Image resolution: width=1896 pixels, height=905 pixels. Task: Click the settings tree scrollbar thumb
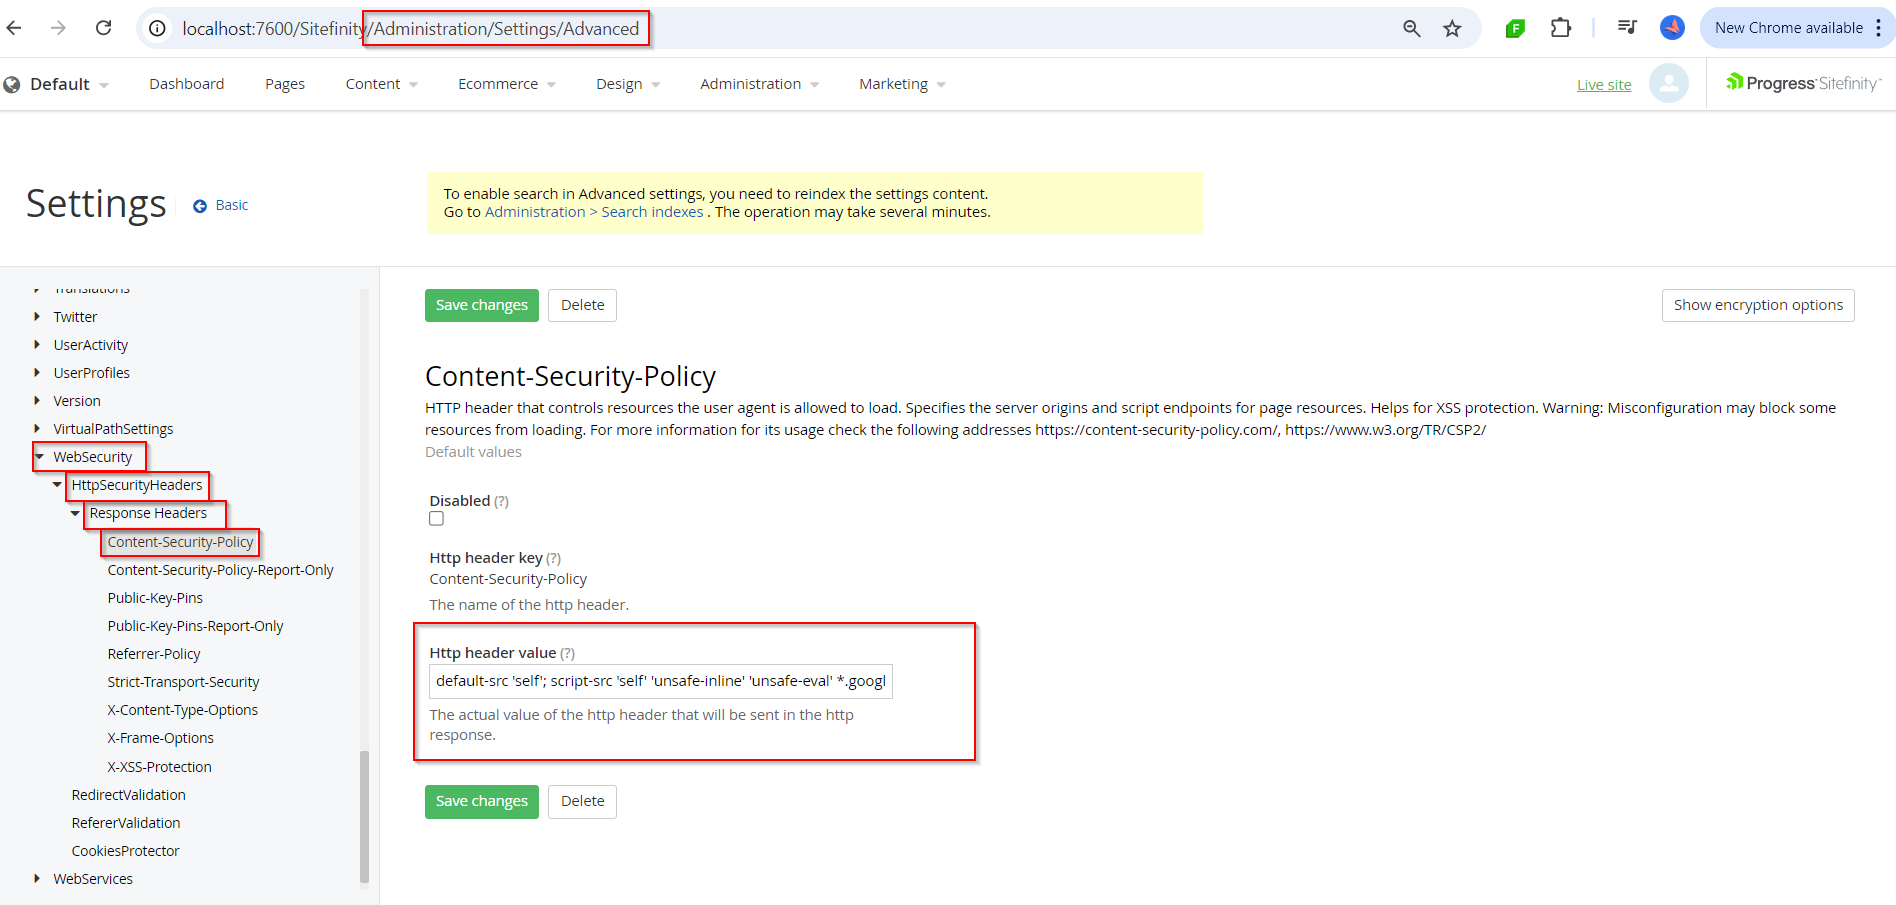(x=364, y=816)
